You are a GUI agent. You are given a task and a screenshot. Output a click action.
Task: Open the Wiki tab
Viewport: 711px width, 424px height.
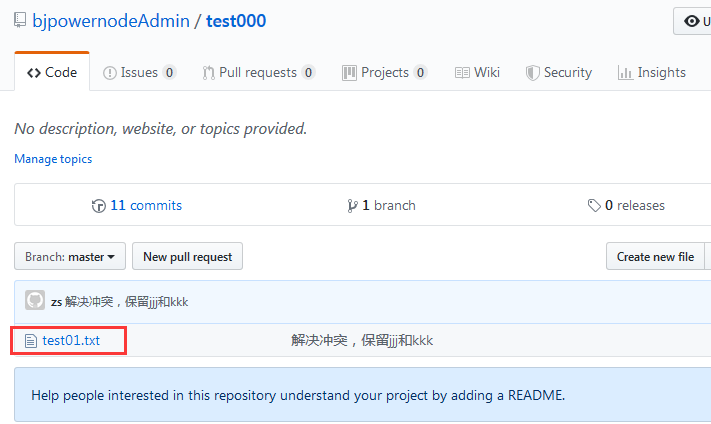(477, 73)
